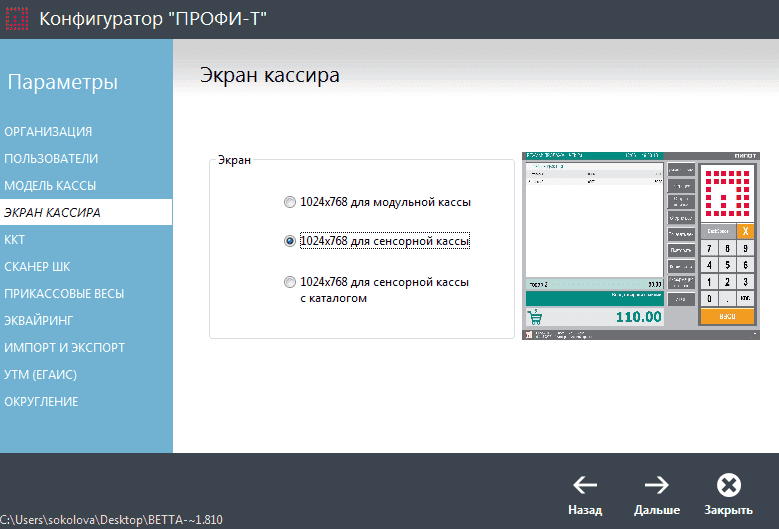Click the Экран кассира page title
This screenshot has width=779, height=529.
[270, 76]
